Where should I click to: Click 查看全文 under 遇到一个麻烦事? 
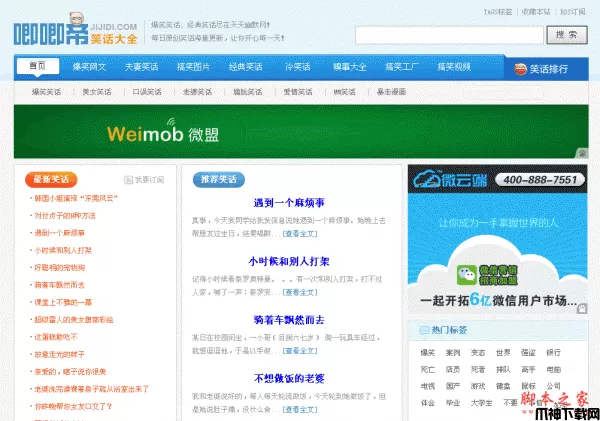click(300, 234)
